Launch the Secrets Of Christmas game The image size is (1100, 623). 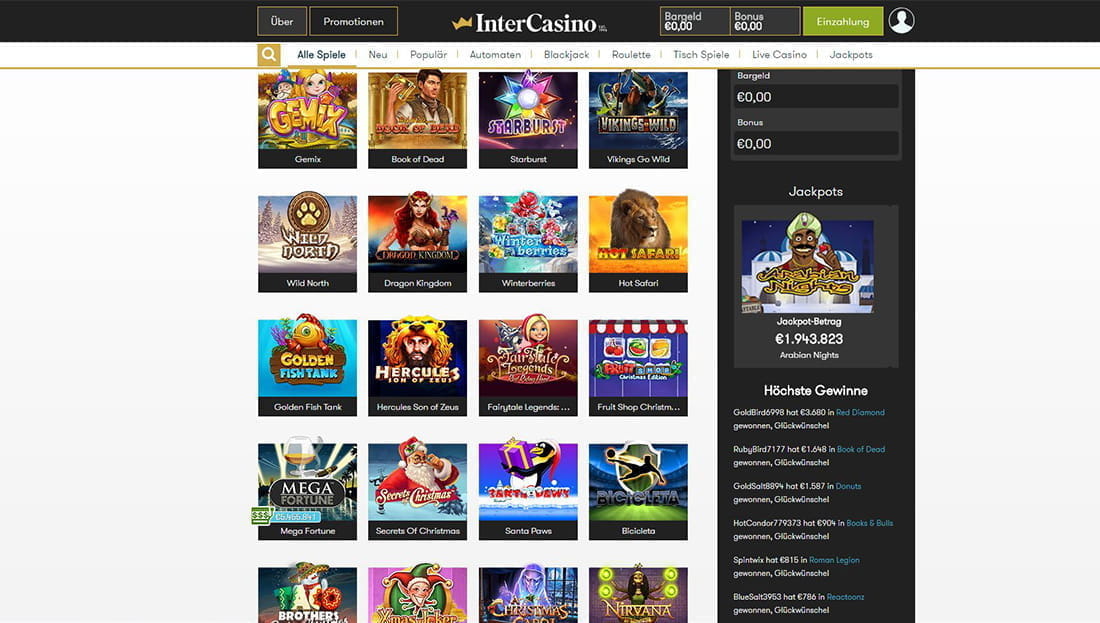point(417,490)
